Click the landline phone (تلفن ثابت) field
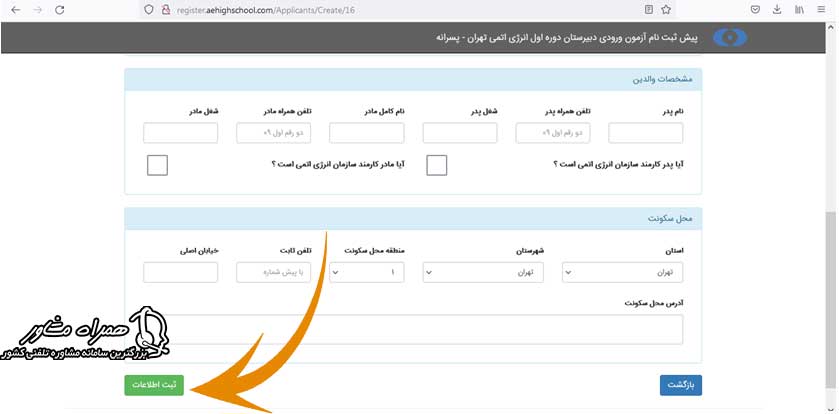Viewport: 839px width, 414px height. coord(274,272)
